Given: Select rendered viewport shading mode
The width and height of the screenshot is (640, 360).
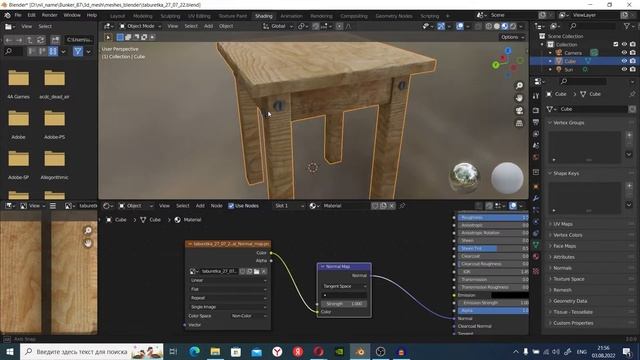Looking at the screenshot, I should 513,26.
